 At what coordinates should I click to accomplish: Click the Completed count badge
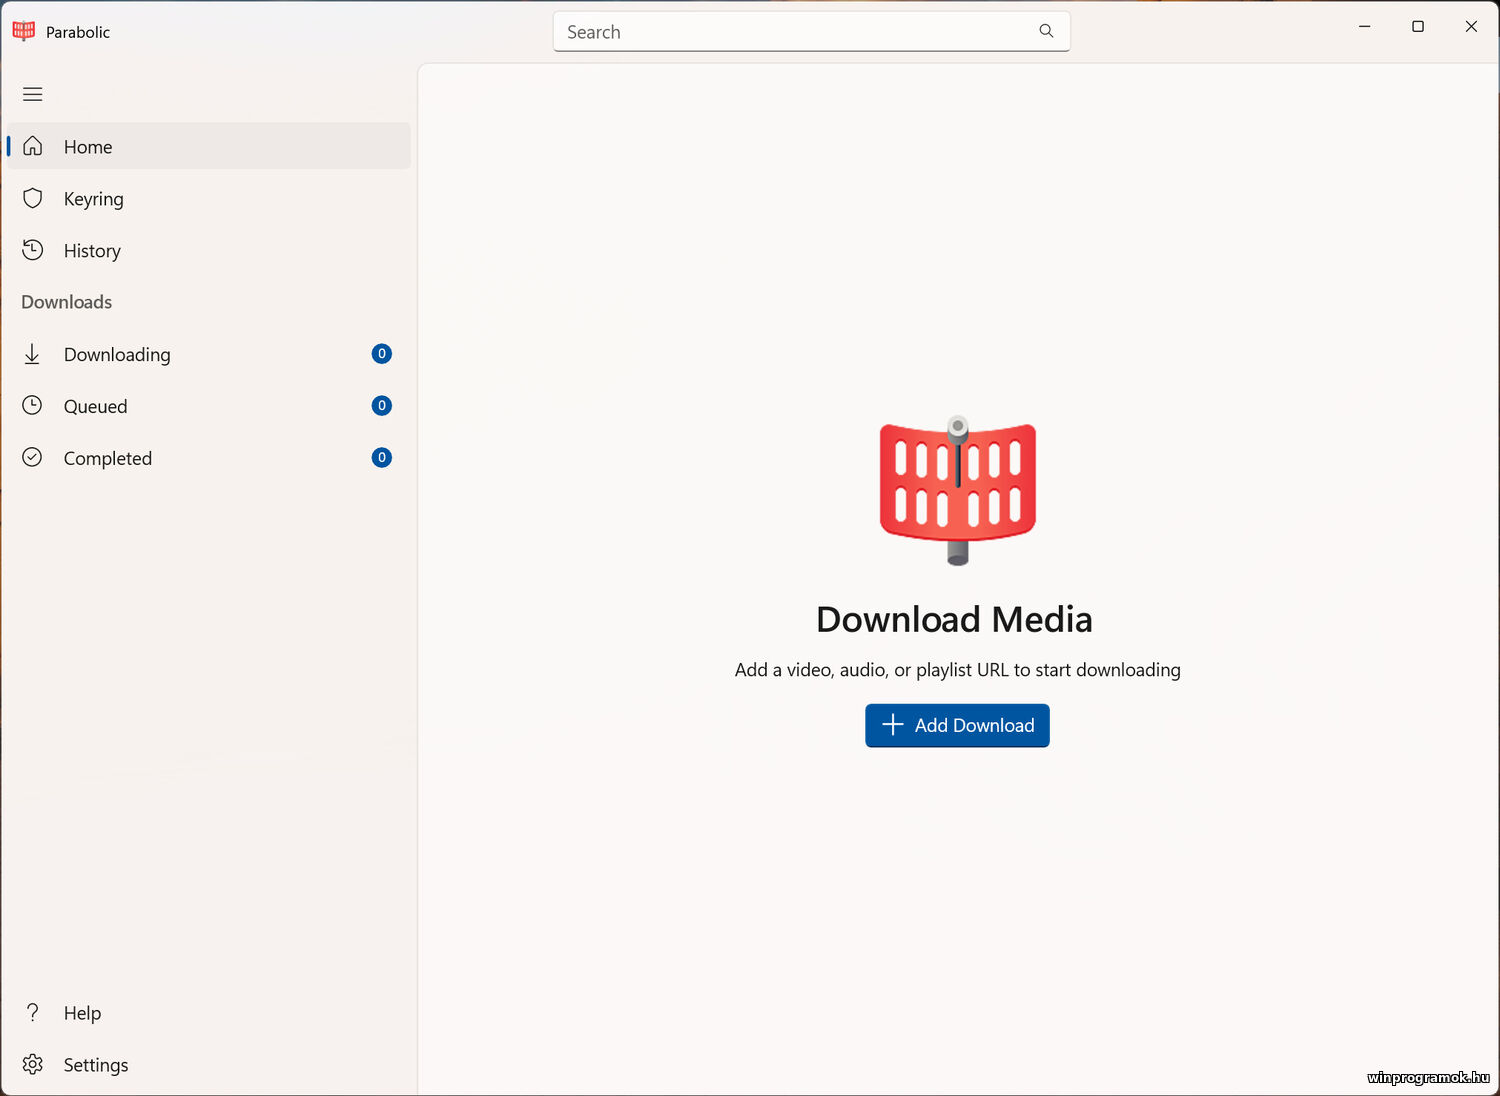click(381, 458)
